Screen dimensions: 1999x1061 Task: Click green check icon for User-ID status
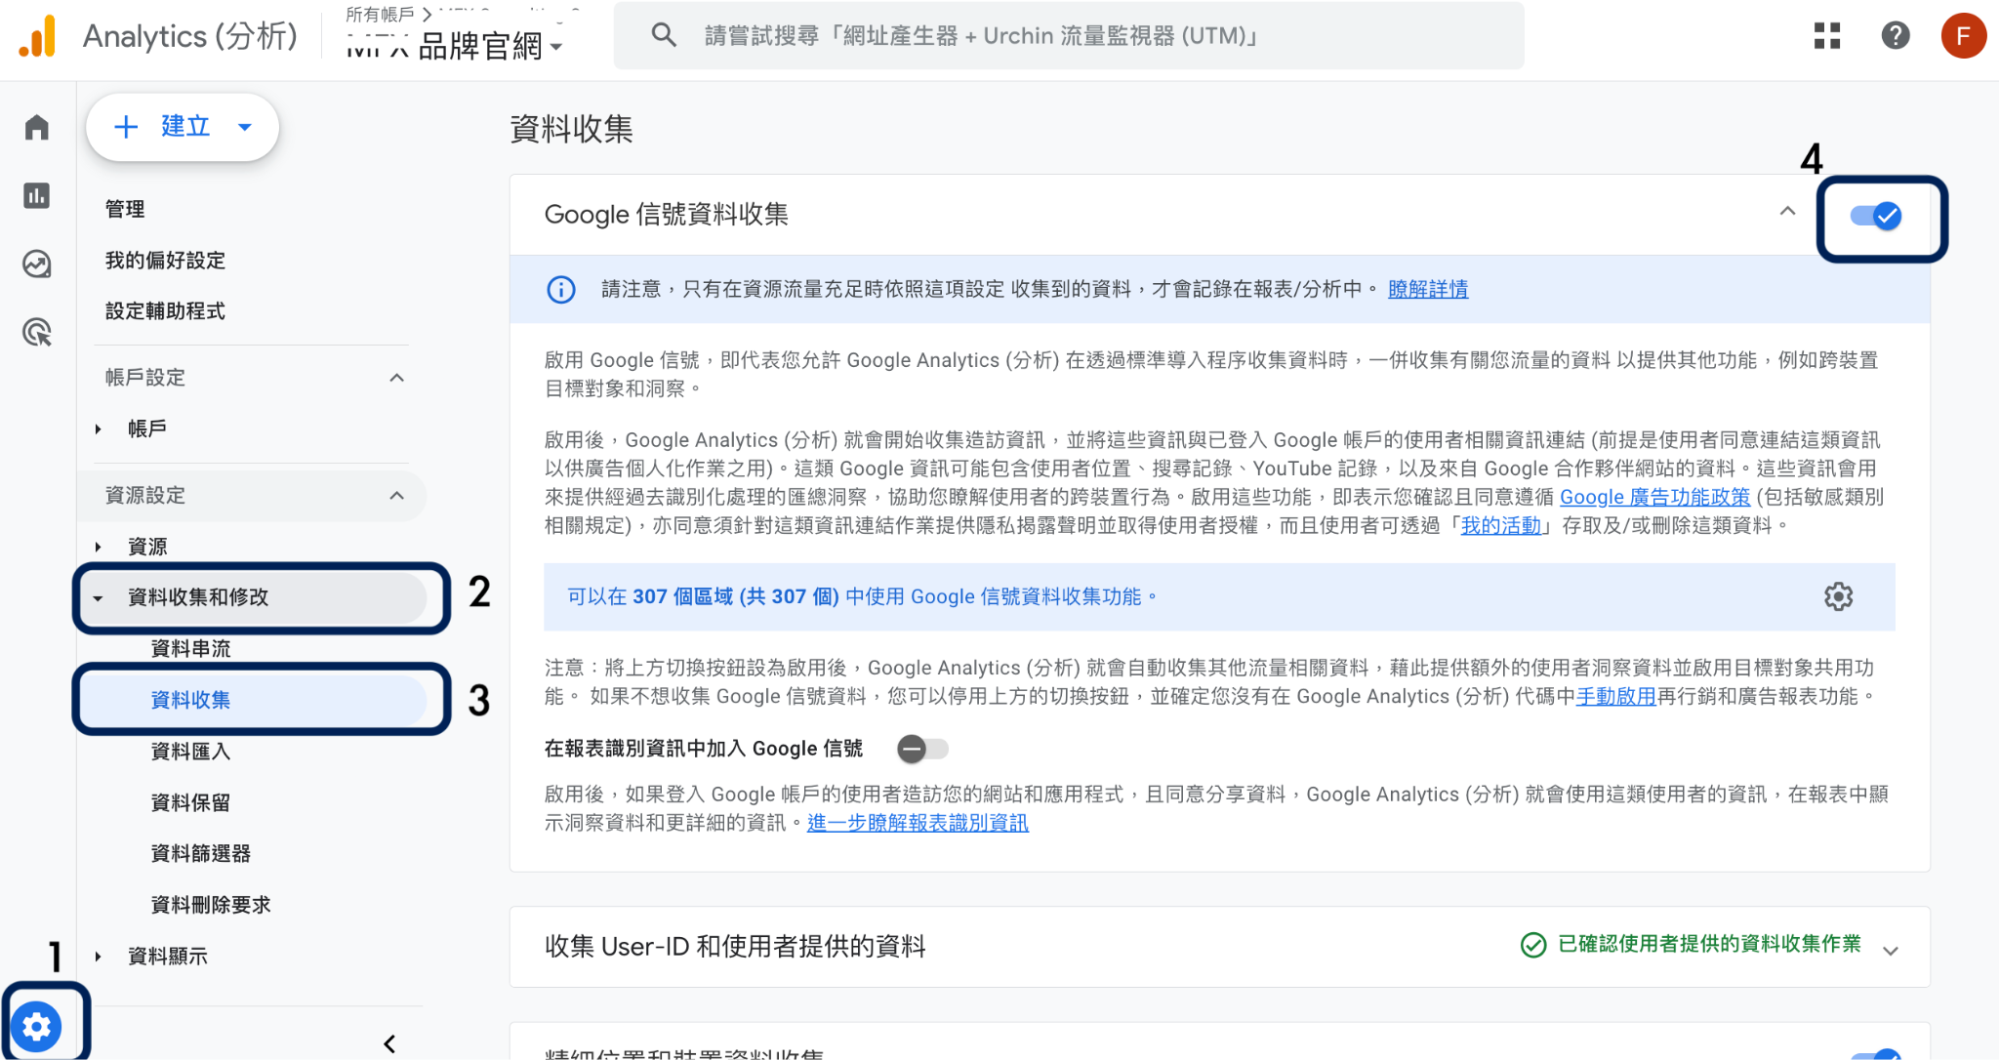(1533, 945)
